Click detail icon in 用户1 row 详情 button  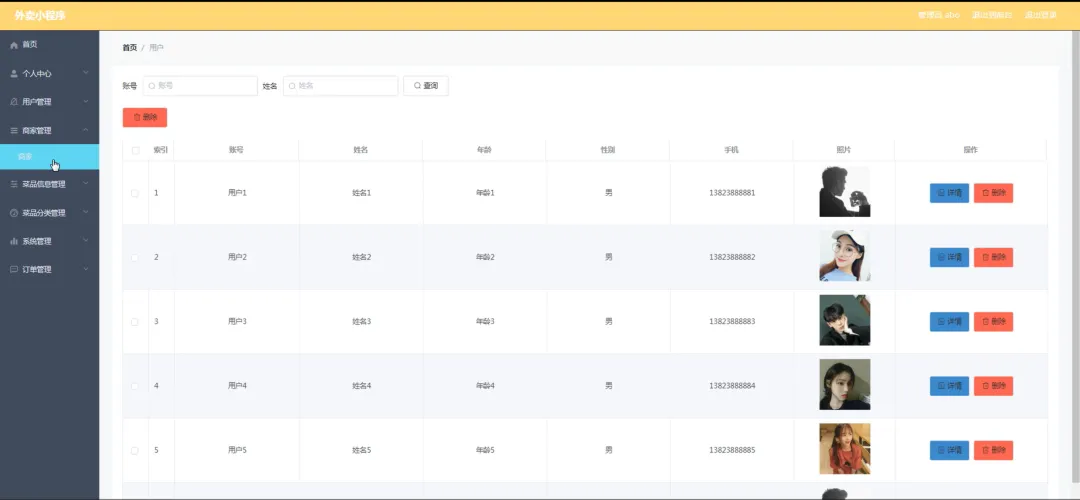click(942, 194)
